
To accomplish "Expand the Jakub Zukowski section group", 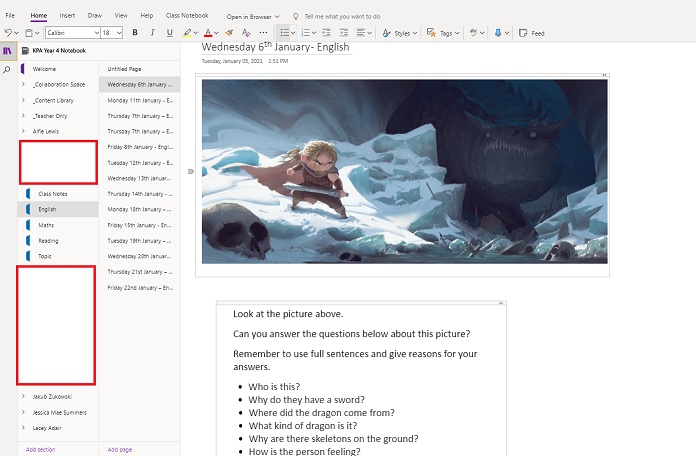I will tap(23, 397).
